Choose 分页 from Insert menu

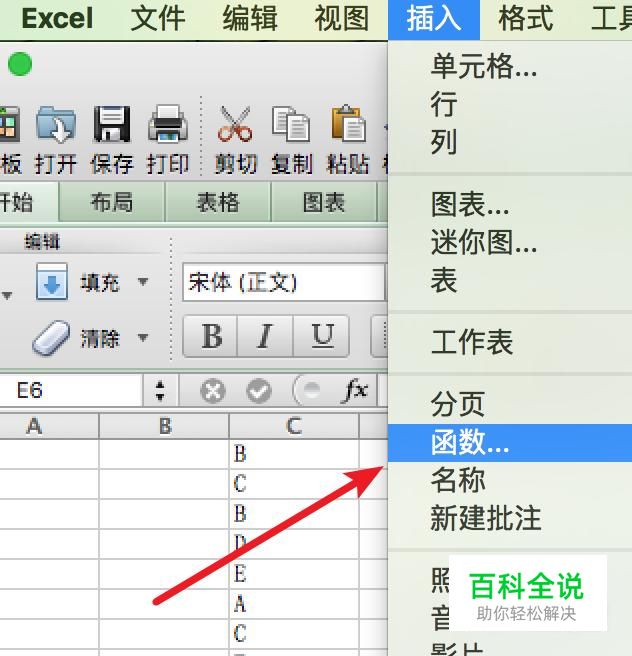click(x=510, y=404)
